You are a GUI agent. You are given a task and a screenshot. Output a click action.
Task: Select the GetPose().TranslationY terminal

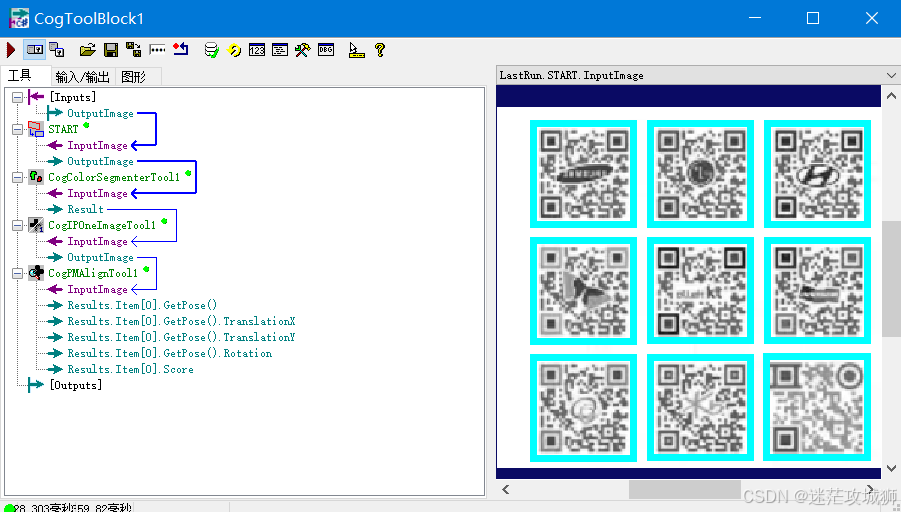pos(181,337)
